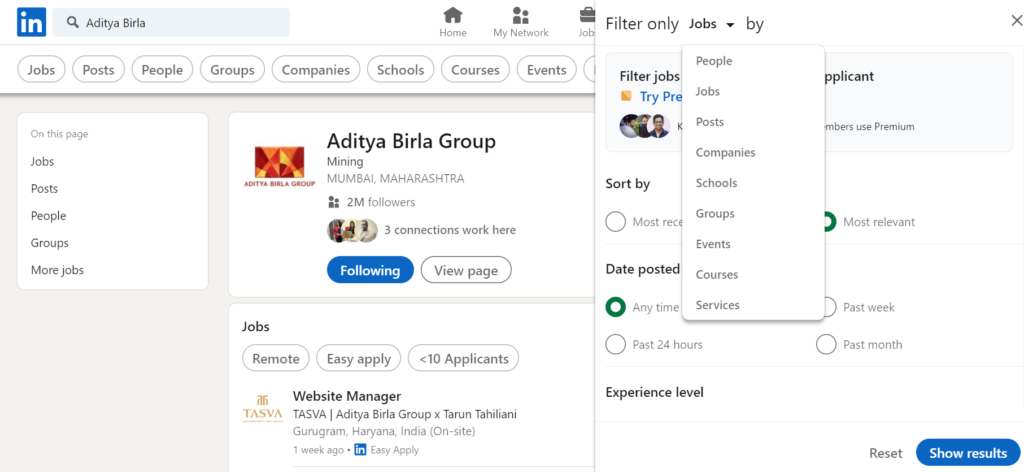The height and width of the screenshot is (472, 1024).
Task: Click the Companies filter pill
Action: tap(316, 69)
